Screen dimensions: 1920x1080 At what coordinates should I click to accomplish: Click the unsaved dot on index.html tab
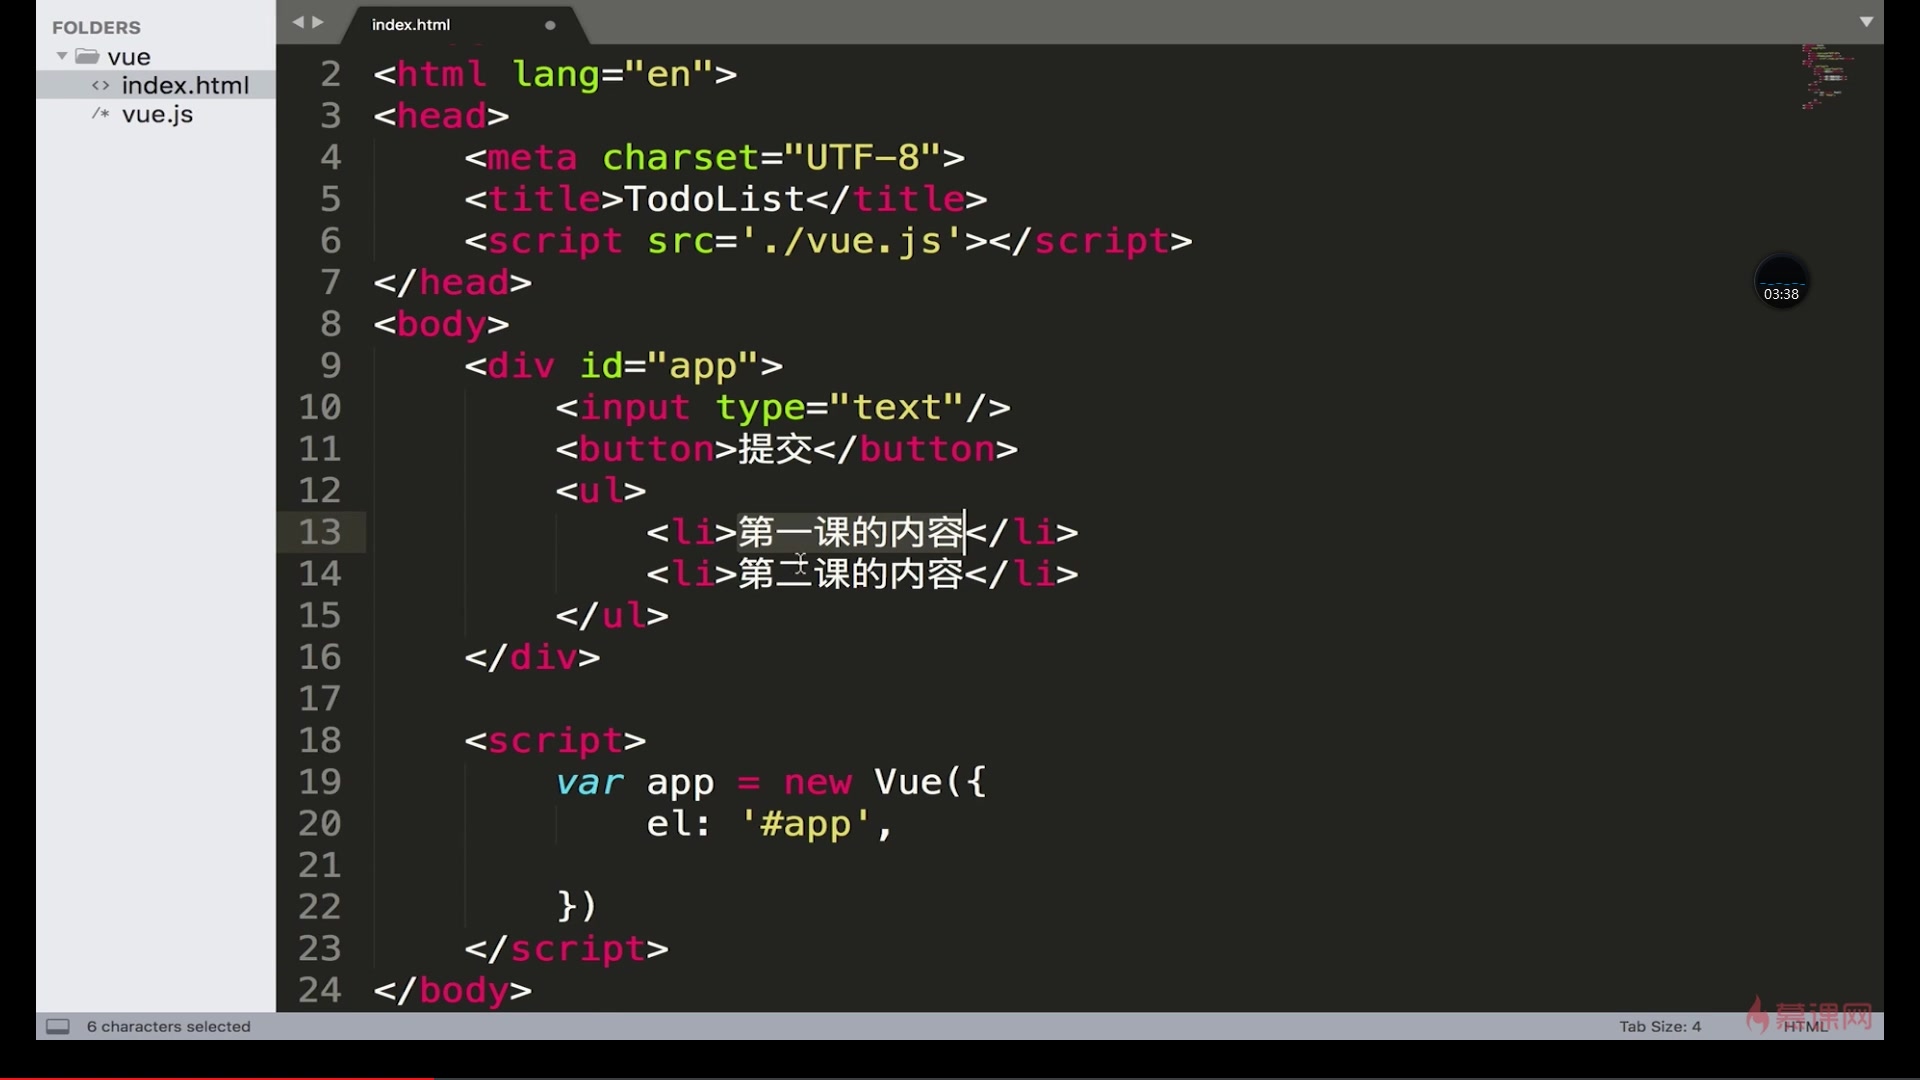point(550,25)
